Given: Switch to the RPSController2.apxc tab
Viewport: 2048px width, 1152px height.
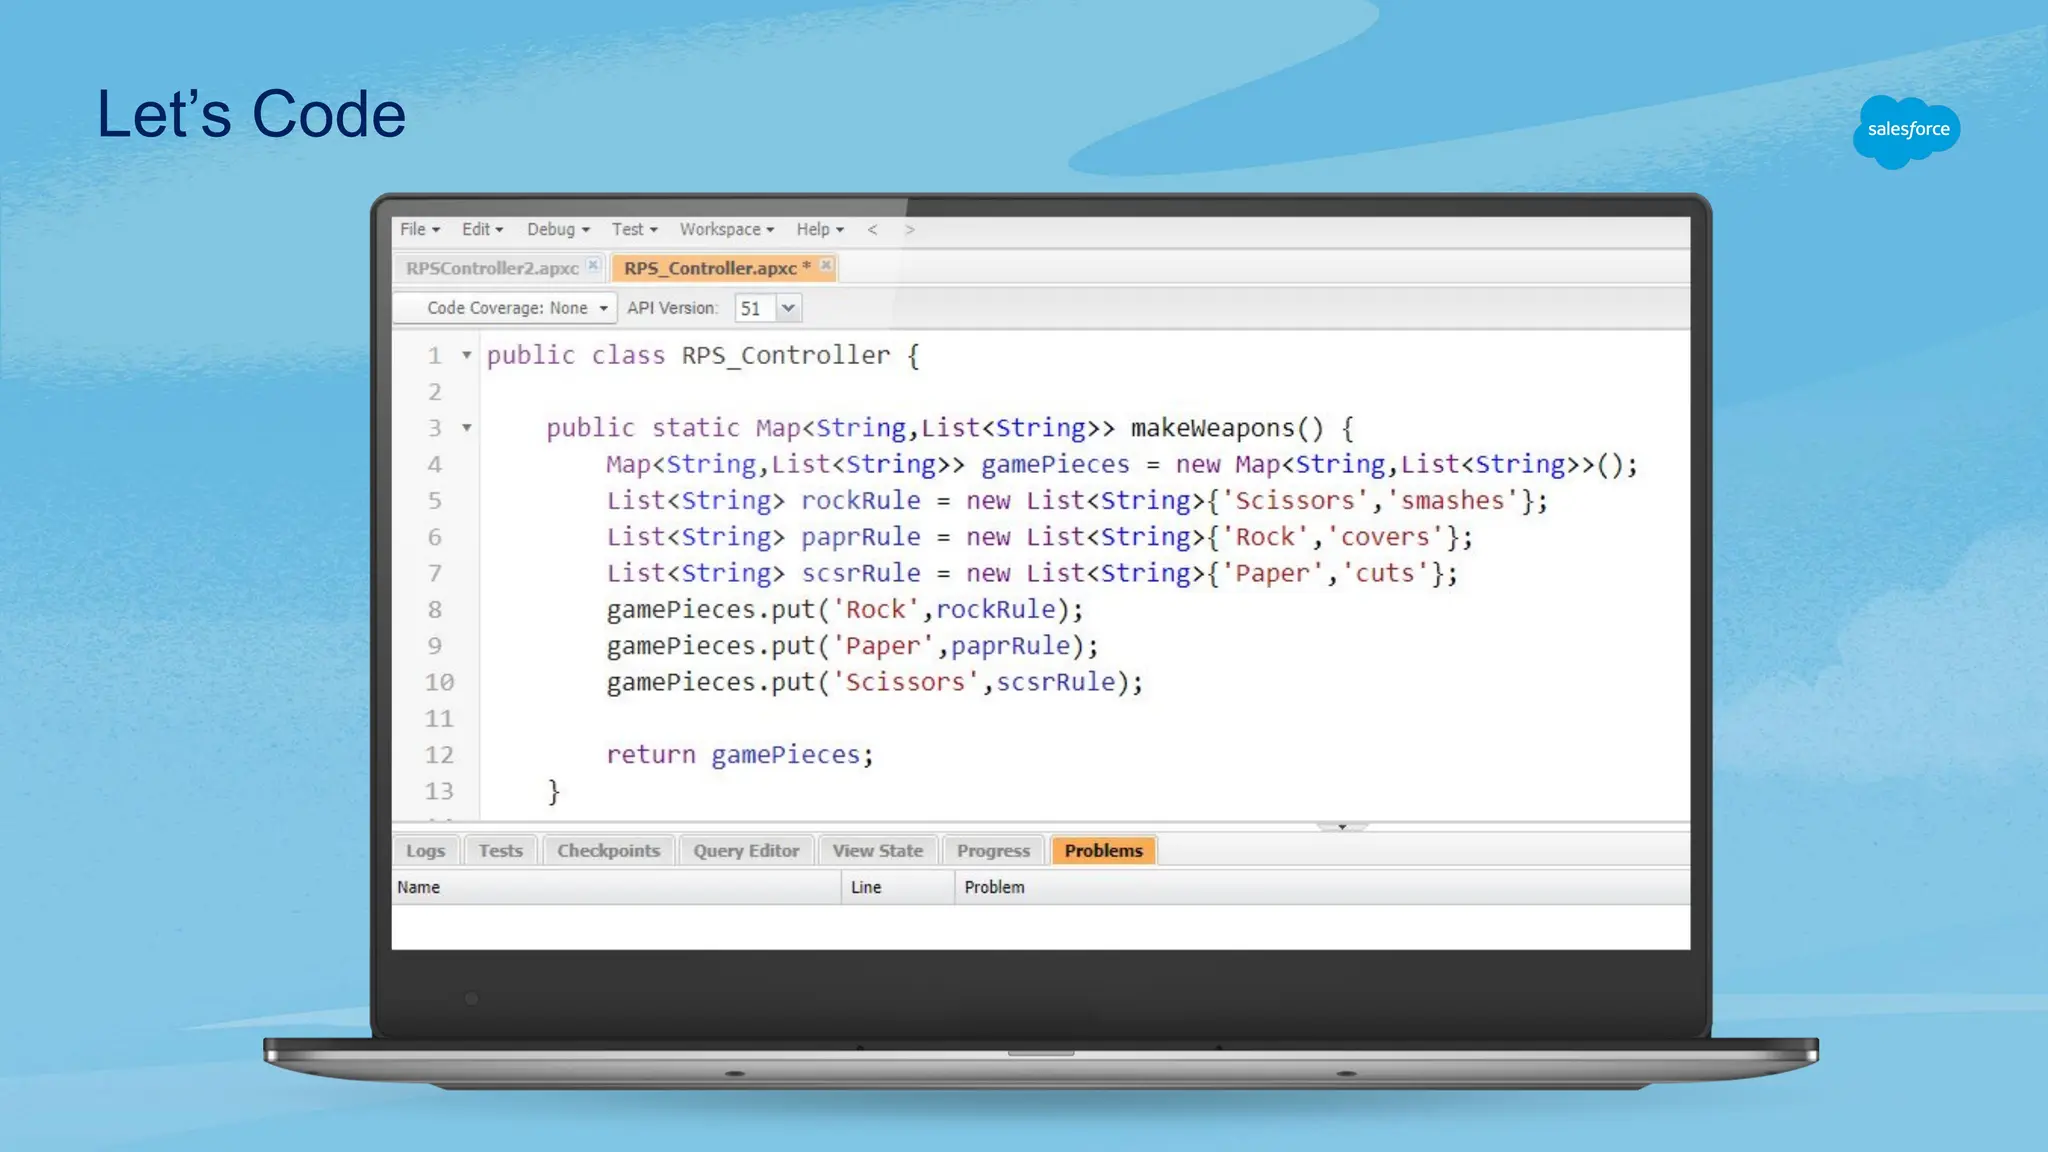Looking at the screenshot, I should (x=492, y=268).
